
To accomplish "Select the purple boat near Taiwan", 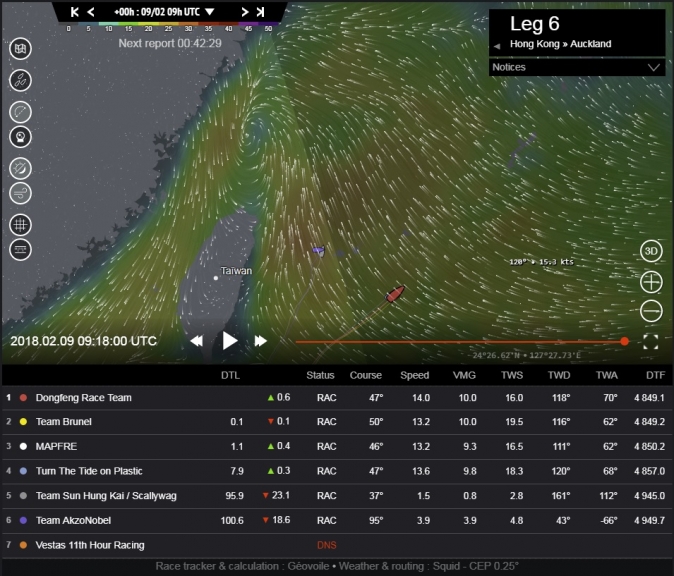I will [319, 250].
